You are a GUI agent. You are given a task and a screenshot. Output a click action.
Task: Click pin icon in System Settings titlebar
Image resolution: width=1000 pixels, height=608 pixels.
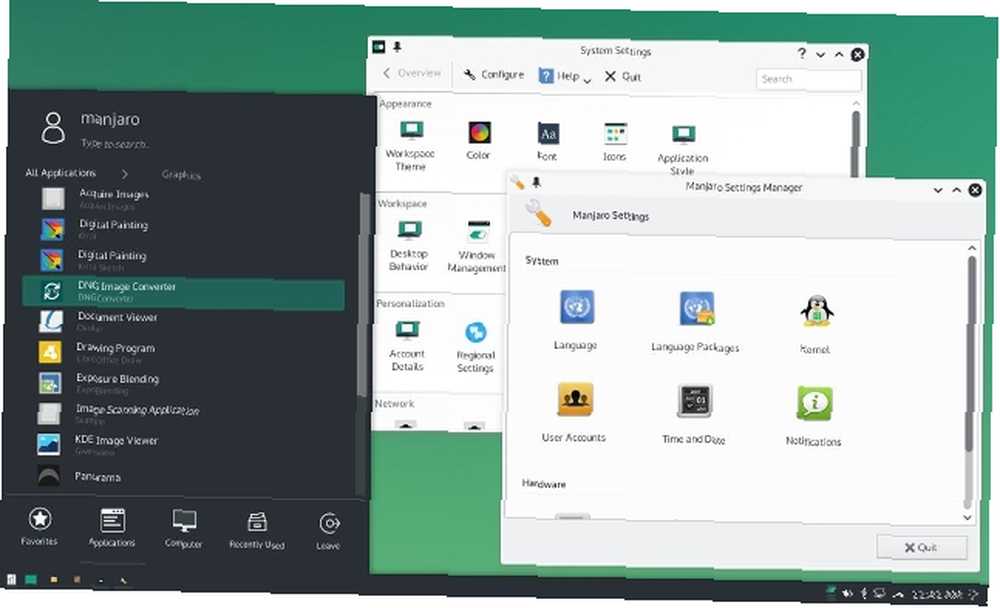397,47
